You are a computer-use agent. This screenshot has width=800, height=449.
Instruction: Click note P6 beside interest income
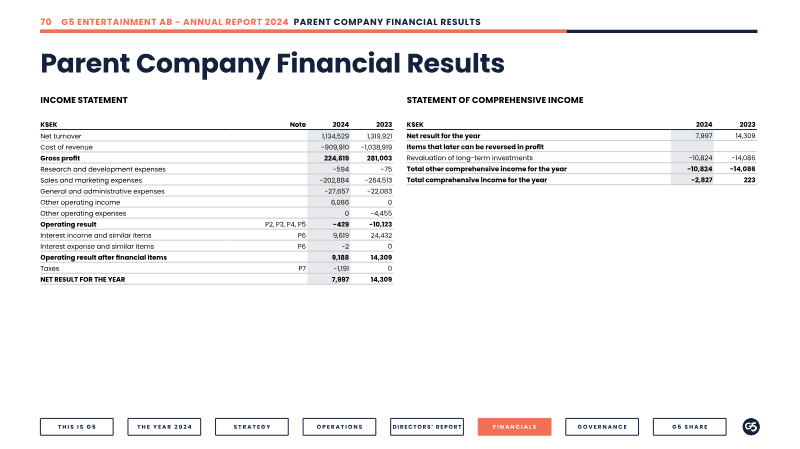(302, 235)
